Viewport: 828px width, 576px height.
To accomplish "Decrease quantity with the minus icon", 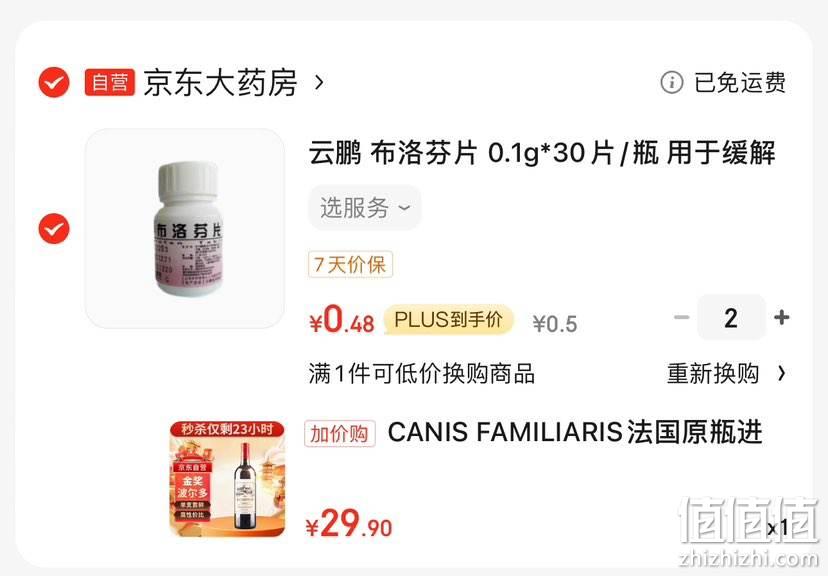I will (682, 317).
